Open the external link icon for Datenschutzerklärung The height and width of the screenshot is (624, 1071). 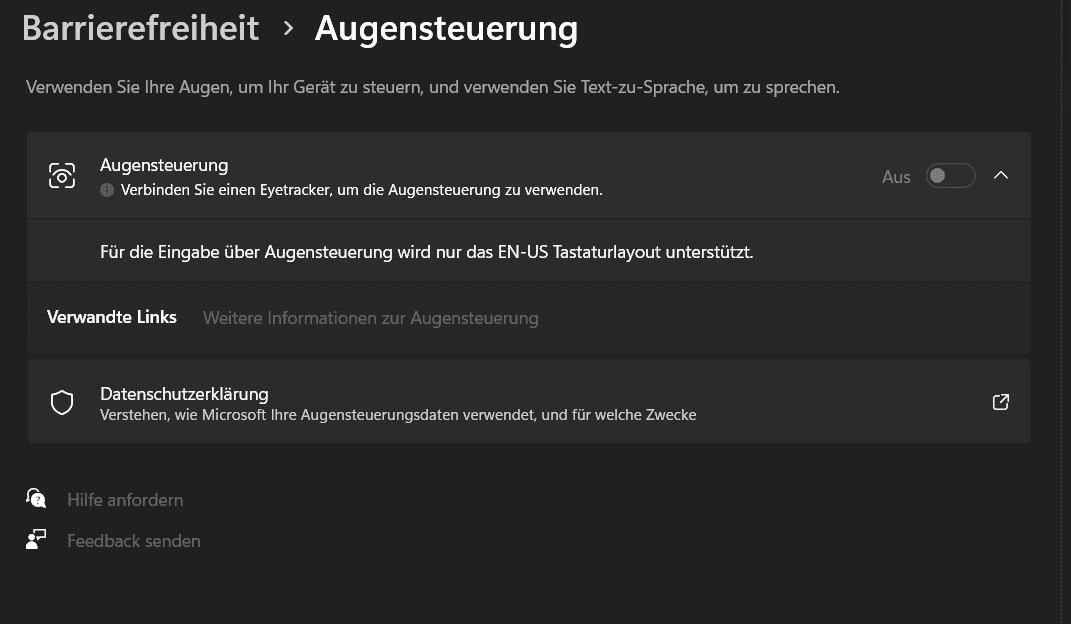(1000, 402)
